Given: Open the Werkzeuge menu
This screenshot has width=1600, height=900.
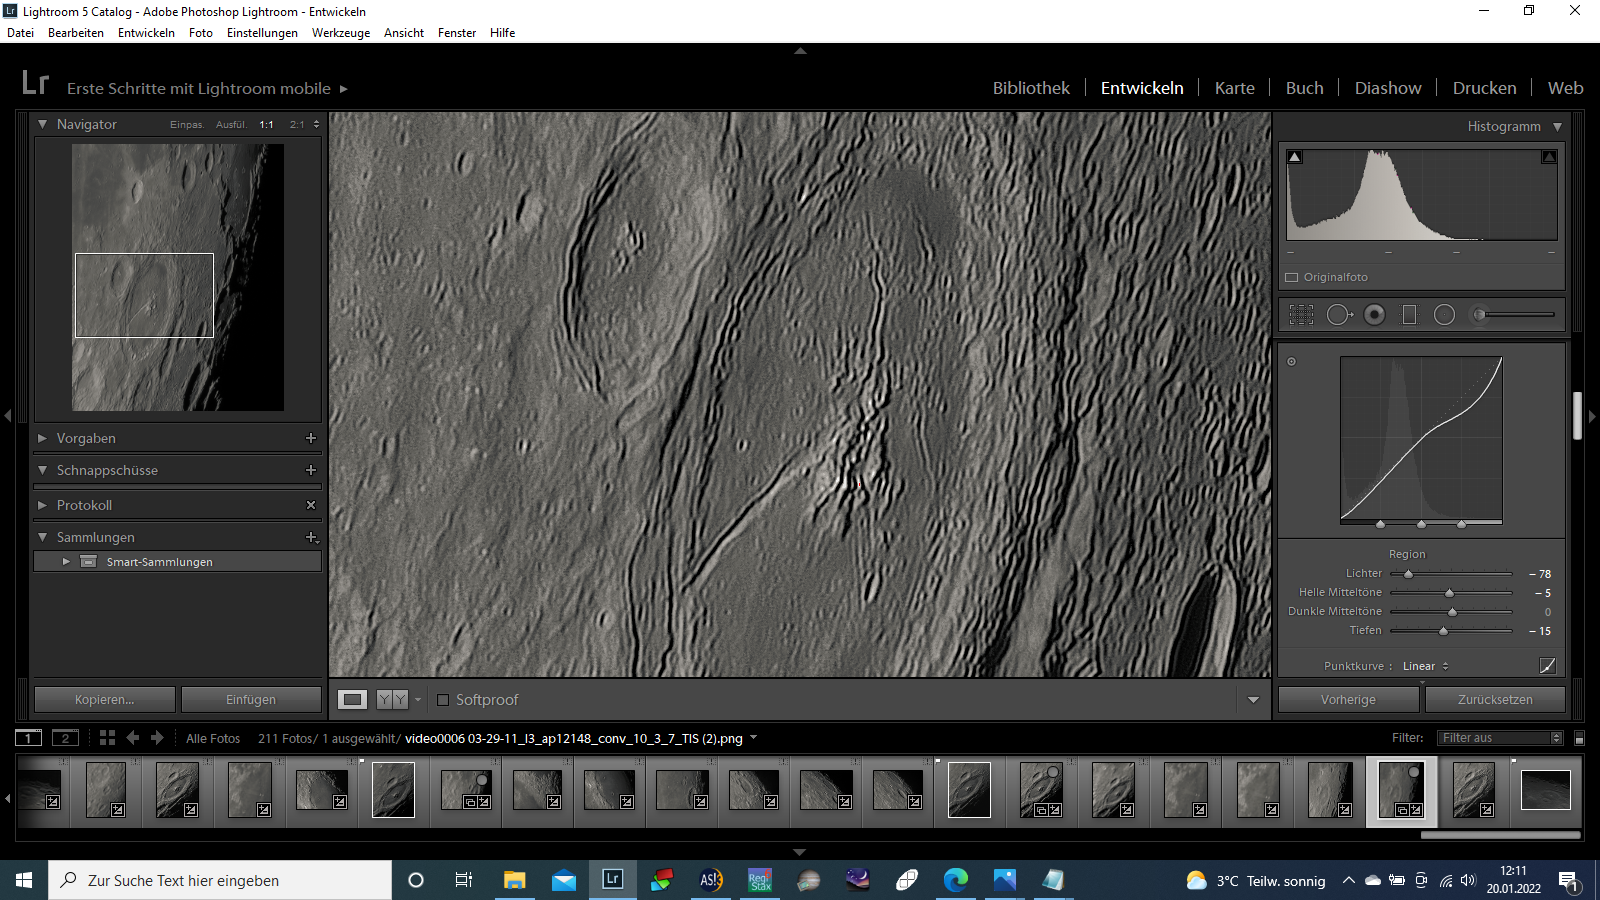Looking at the screenshot, I should (341, 33).
